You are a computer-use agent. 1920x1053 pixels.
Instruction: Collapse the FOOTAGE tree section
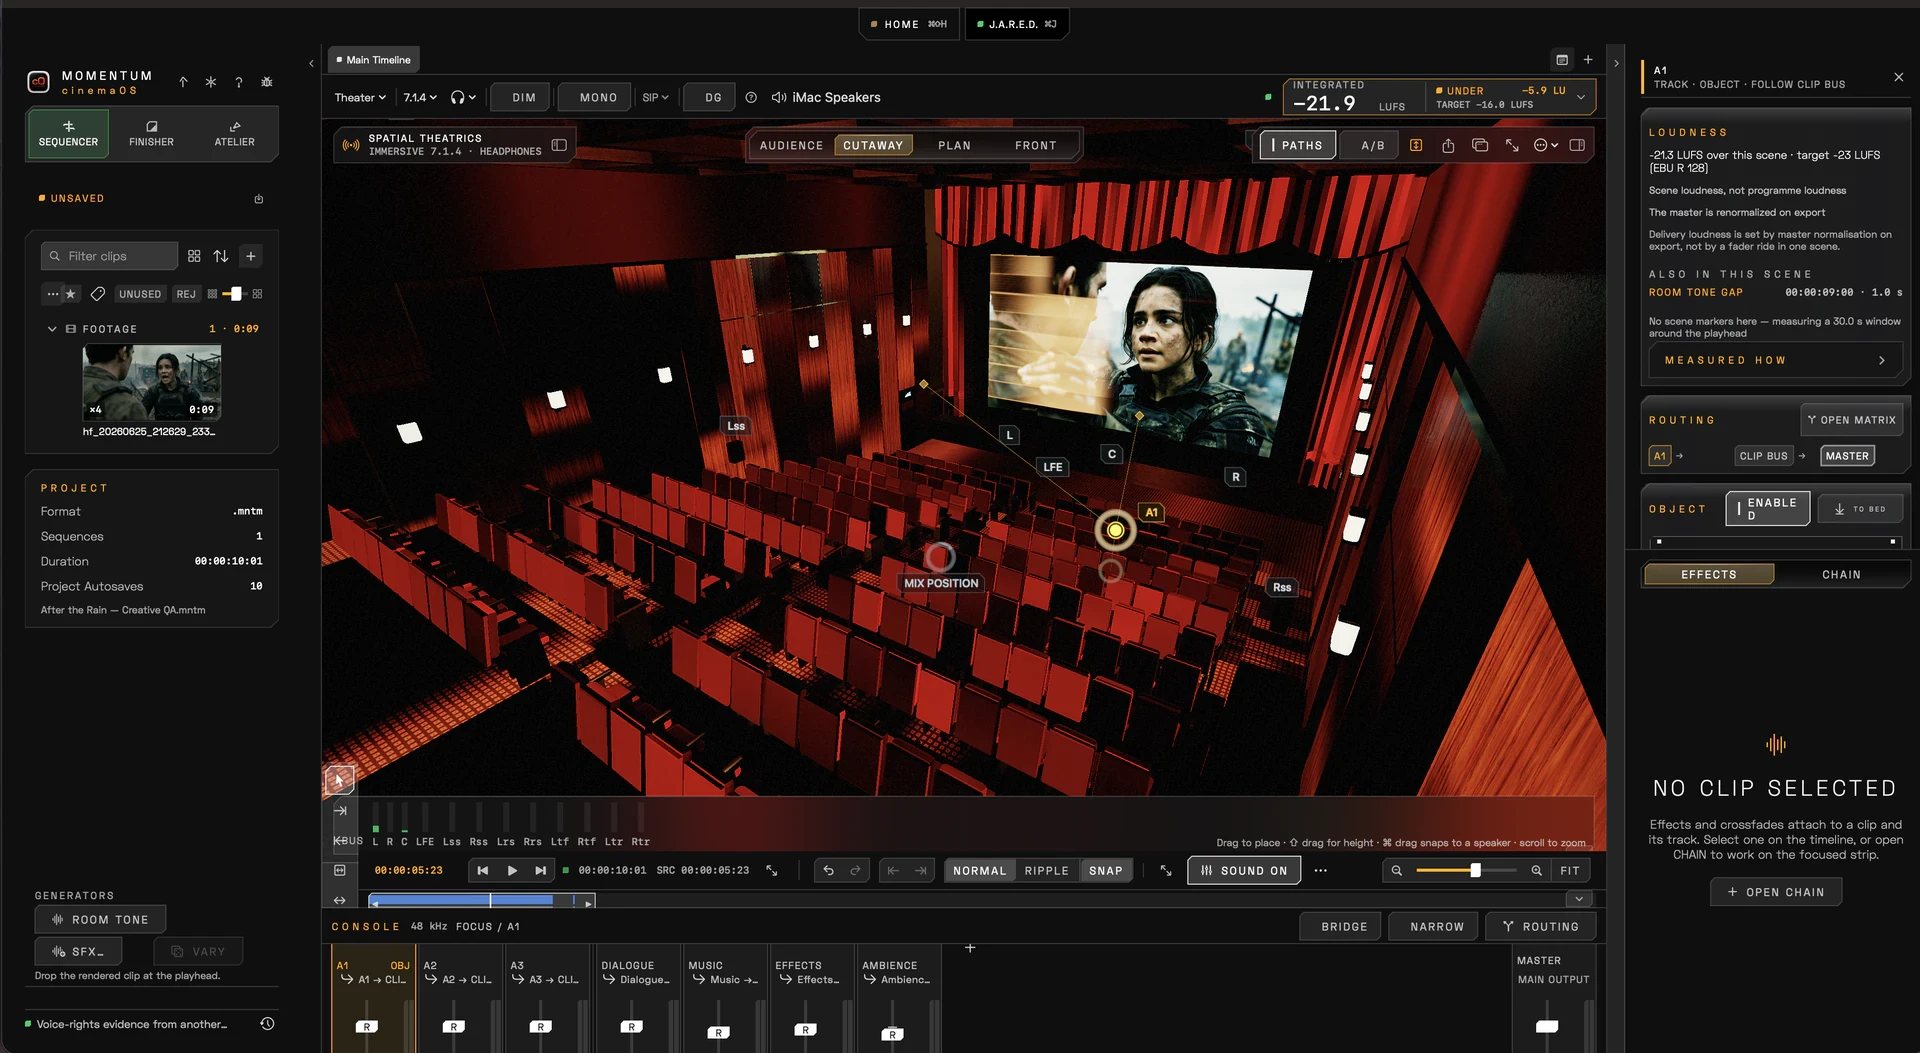pos(52,328)
